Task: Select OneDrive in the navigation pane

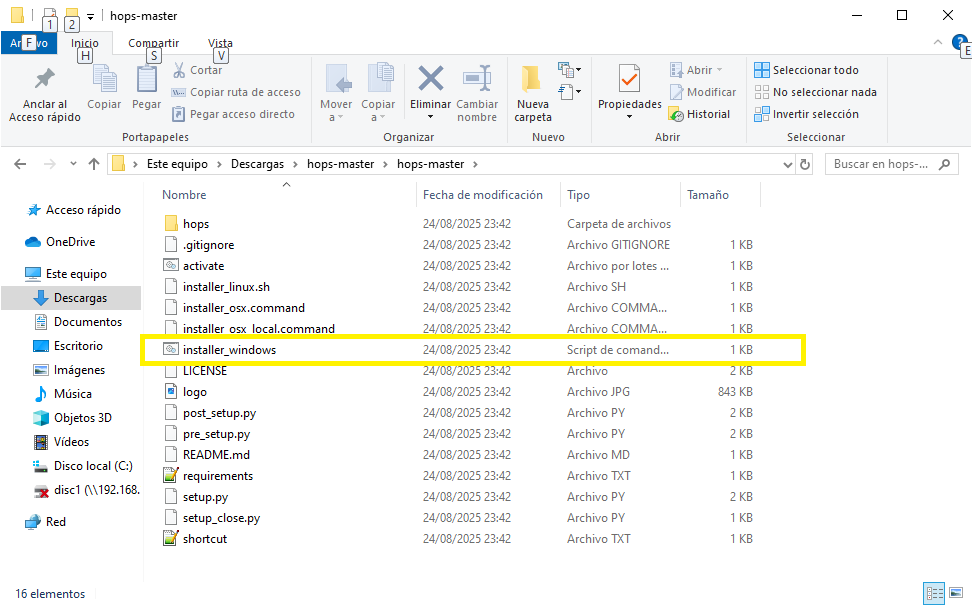Action: pyautogui.click(x=61, y=242)
